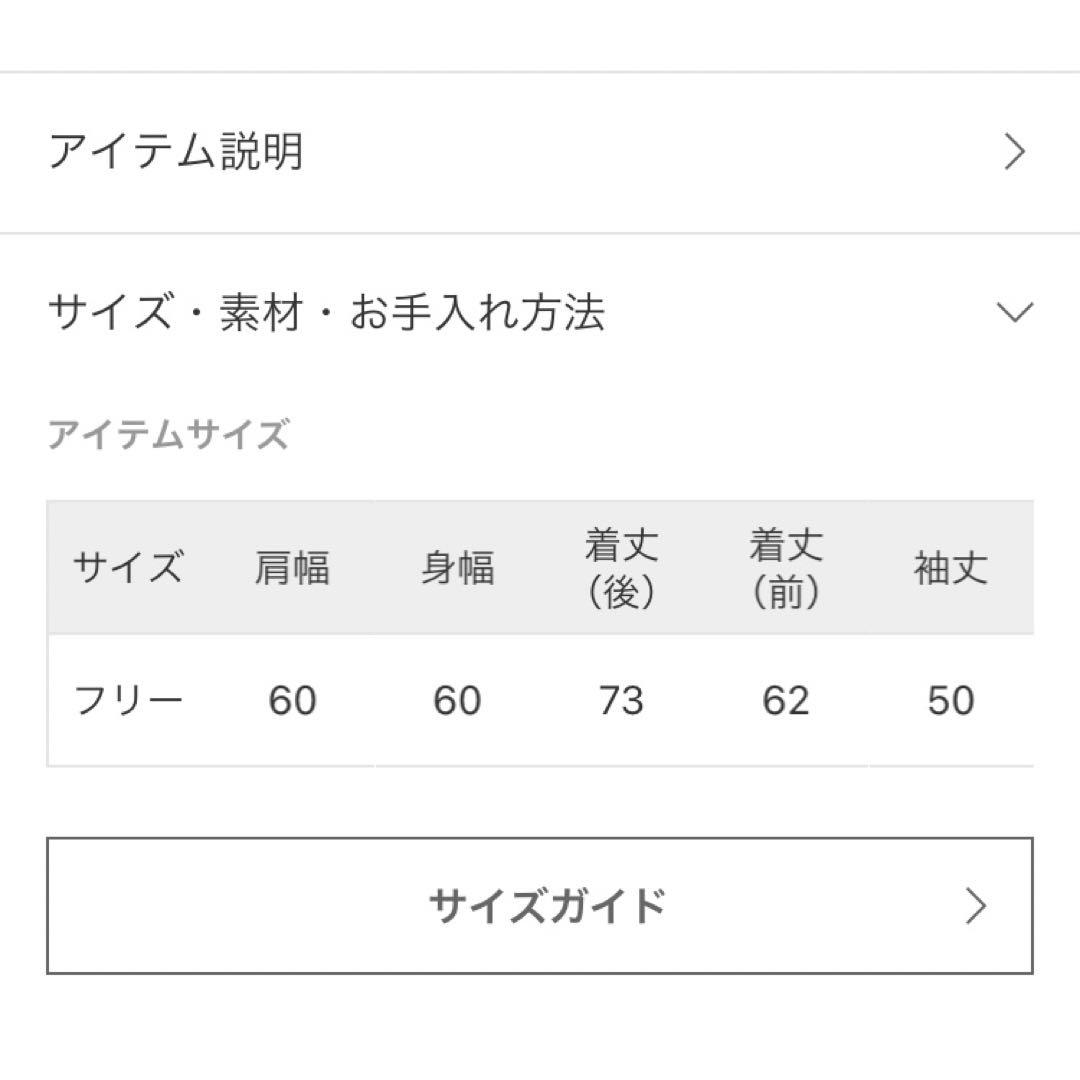The image size is (1080, 1080).
Task: Open the アイテム説明 section
Action: click(540, 152)
